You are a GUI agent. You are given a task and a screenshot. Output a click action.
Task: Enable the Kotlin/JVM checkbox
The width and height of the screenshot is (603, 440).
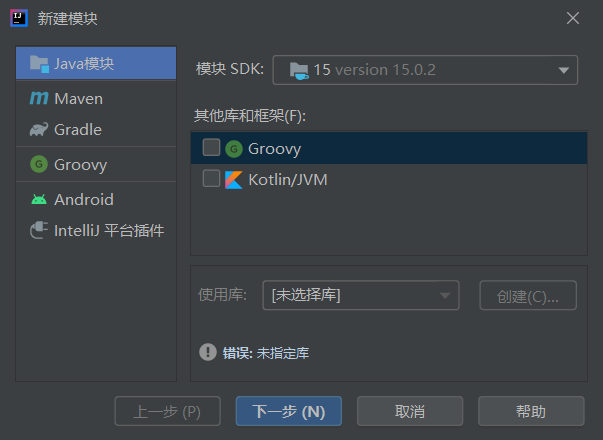pyautogui.click(x=211, y=179)
